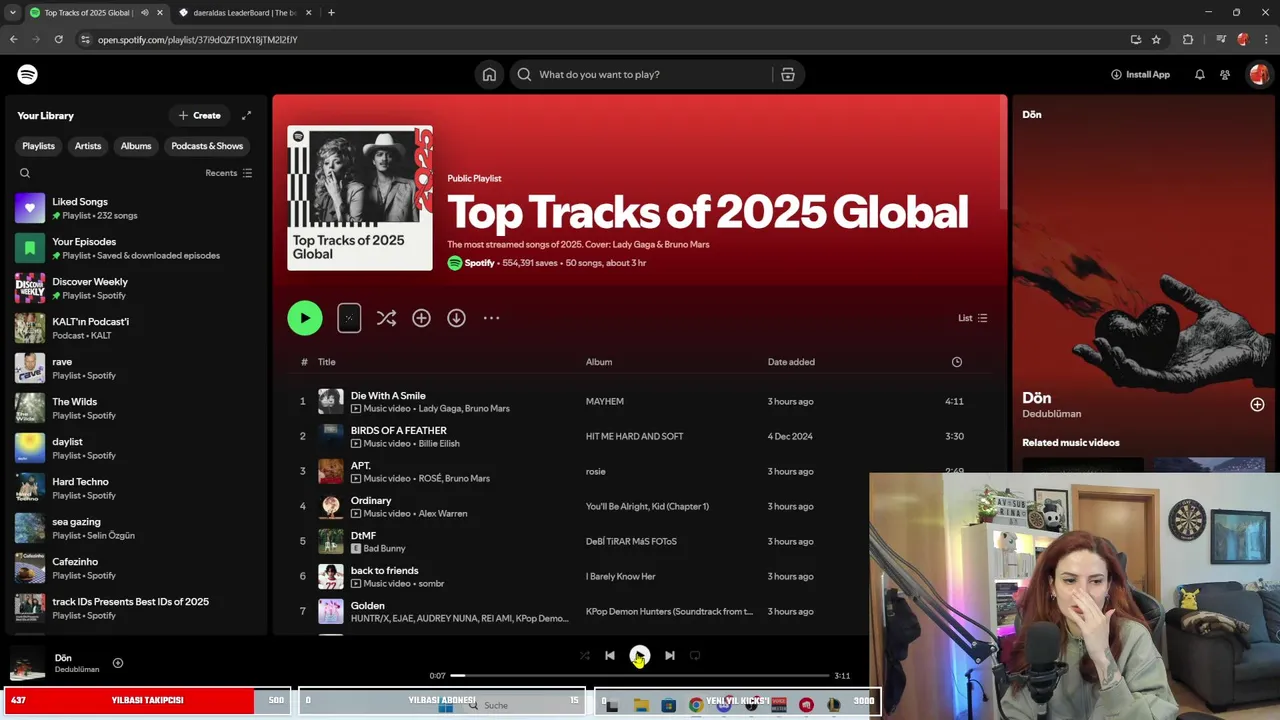Open Liked Songs playlist
This screenshot has width=1280, height=720.
tap(136, 208)
